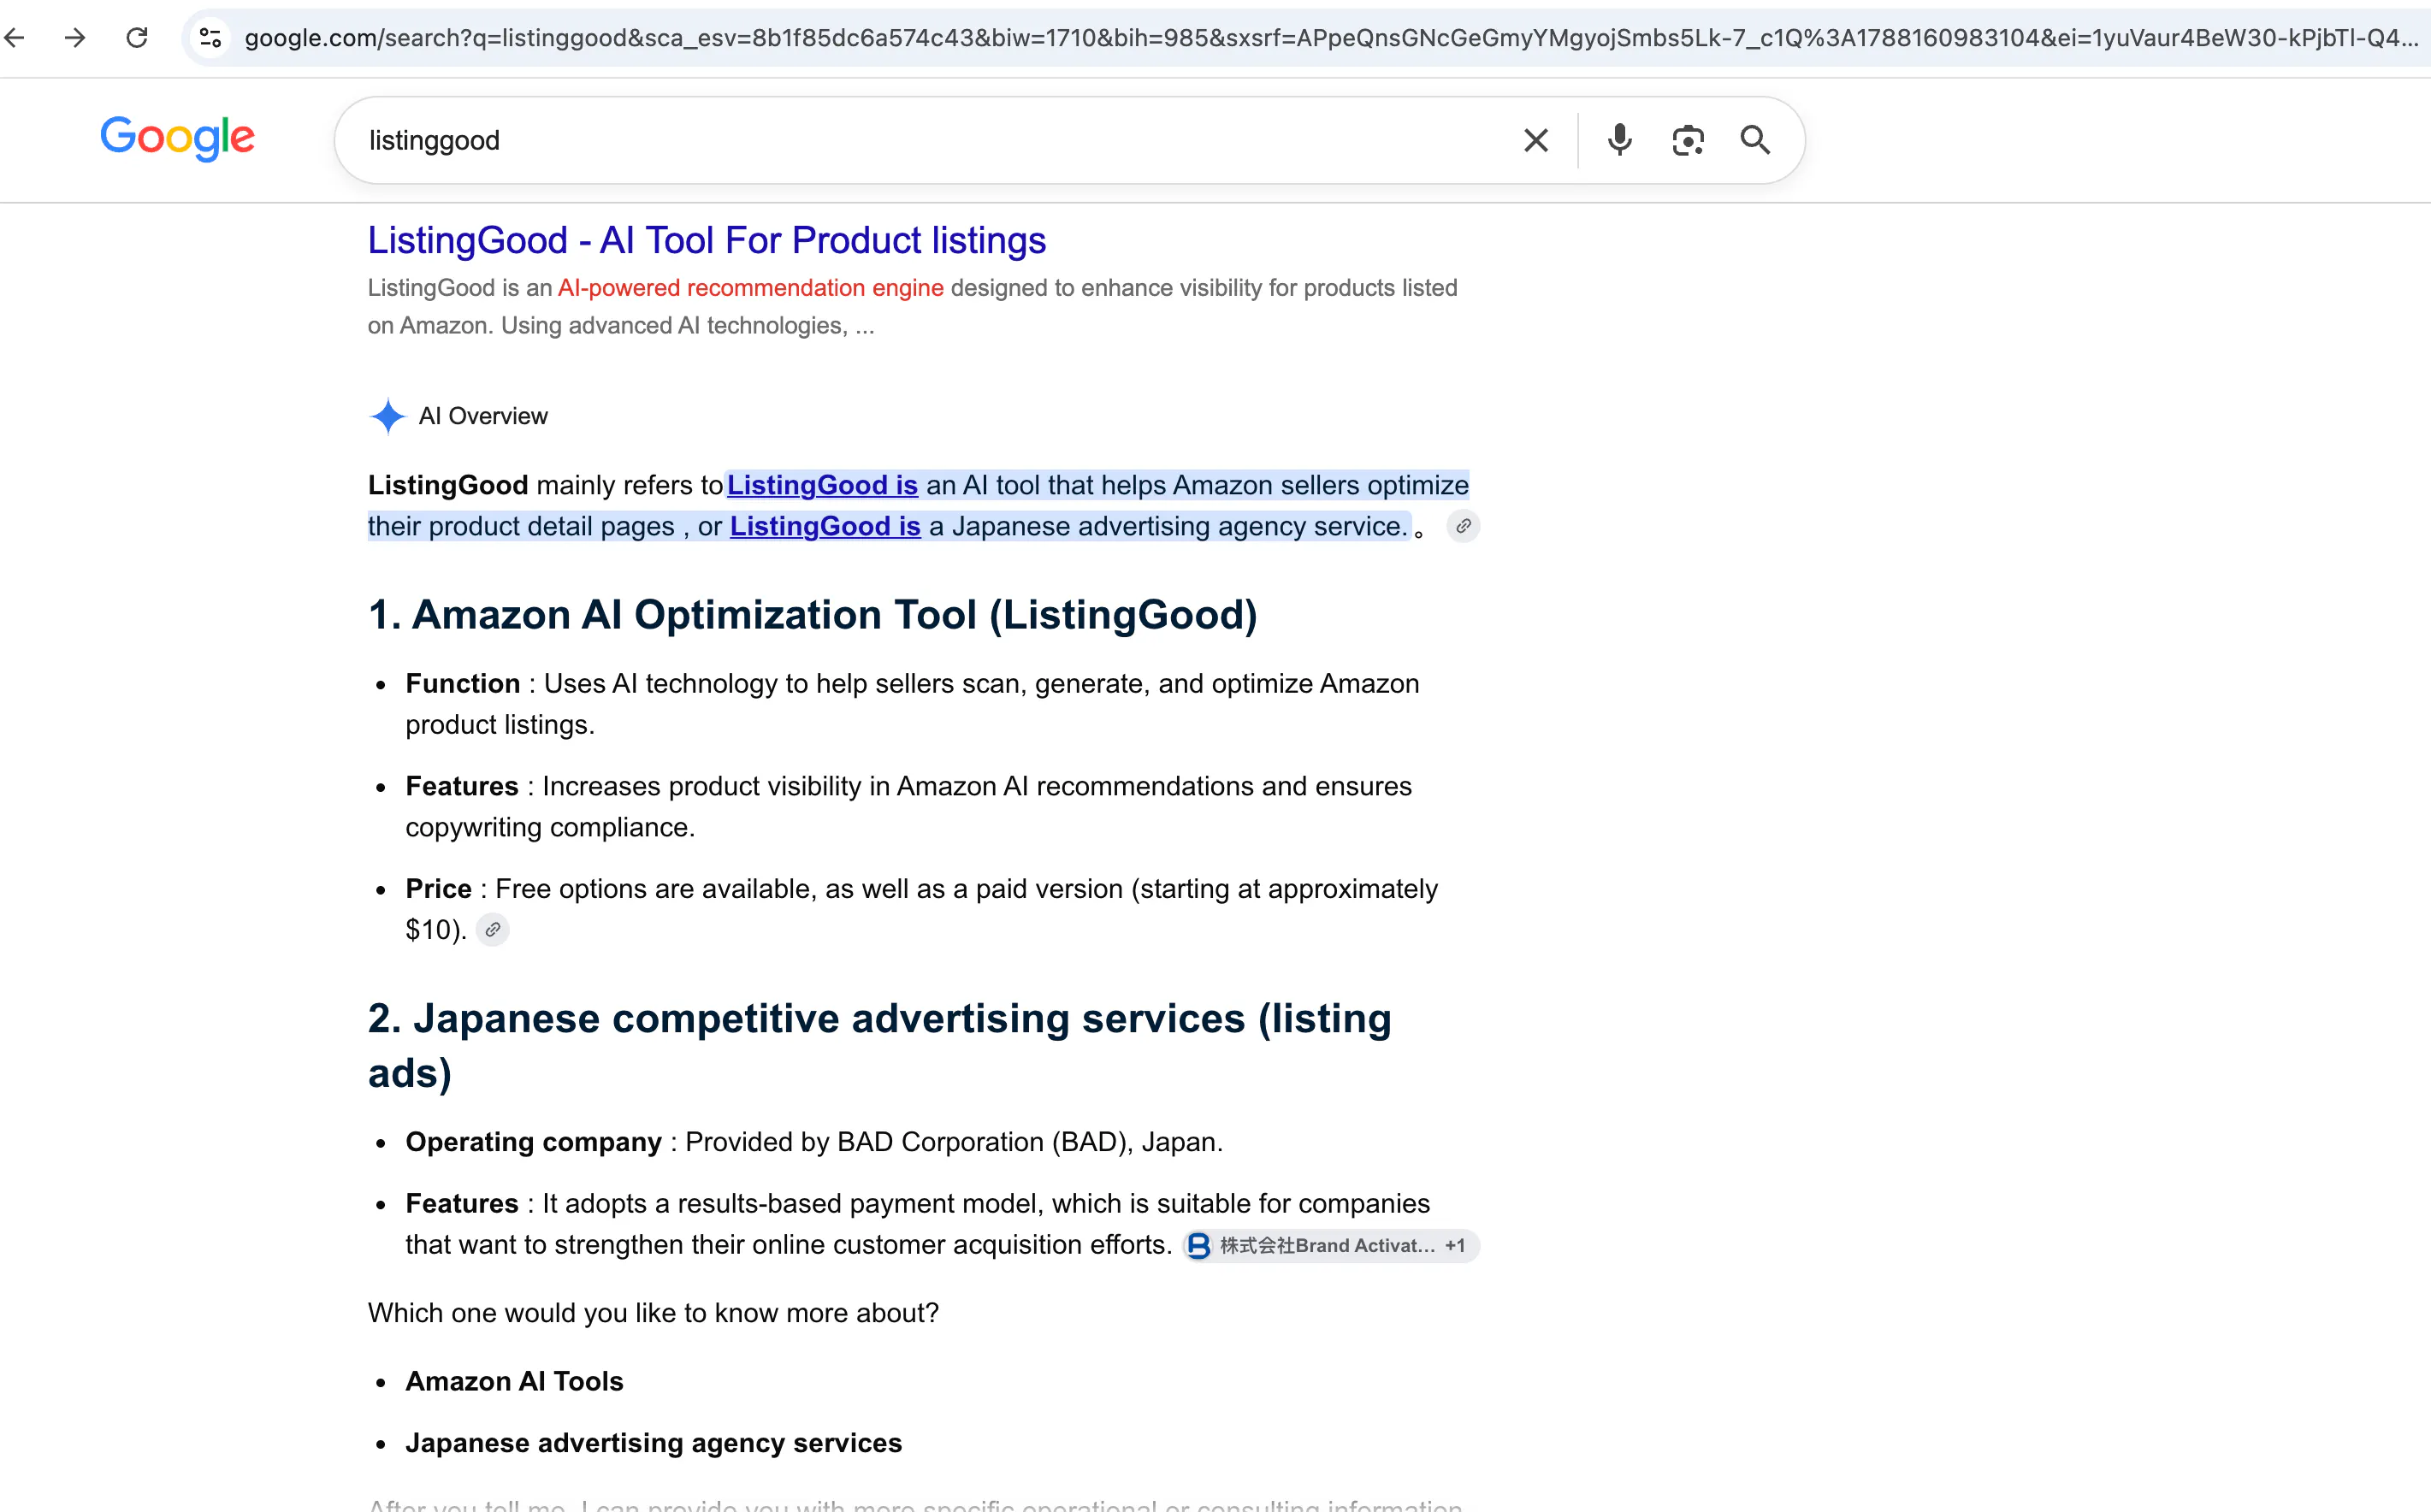Click the browser address bar URL

pyautogui.click(x=1330, y=38)
